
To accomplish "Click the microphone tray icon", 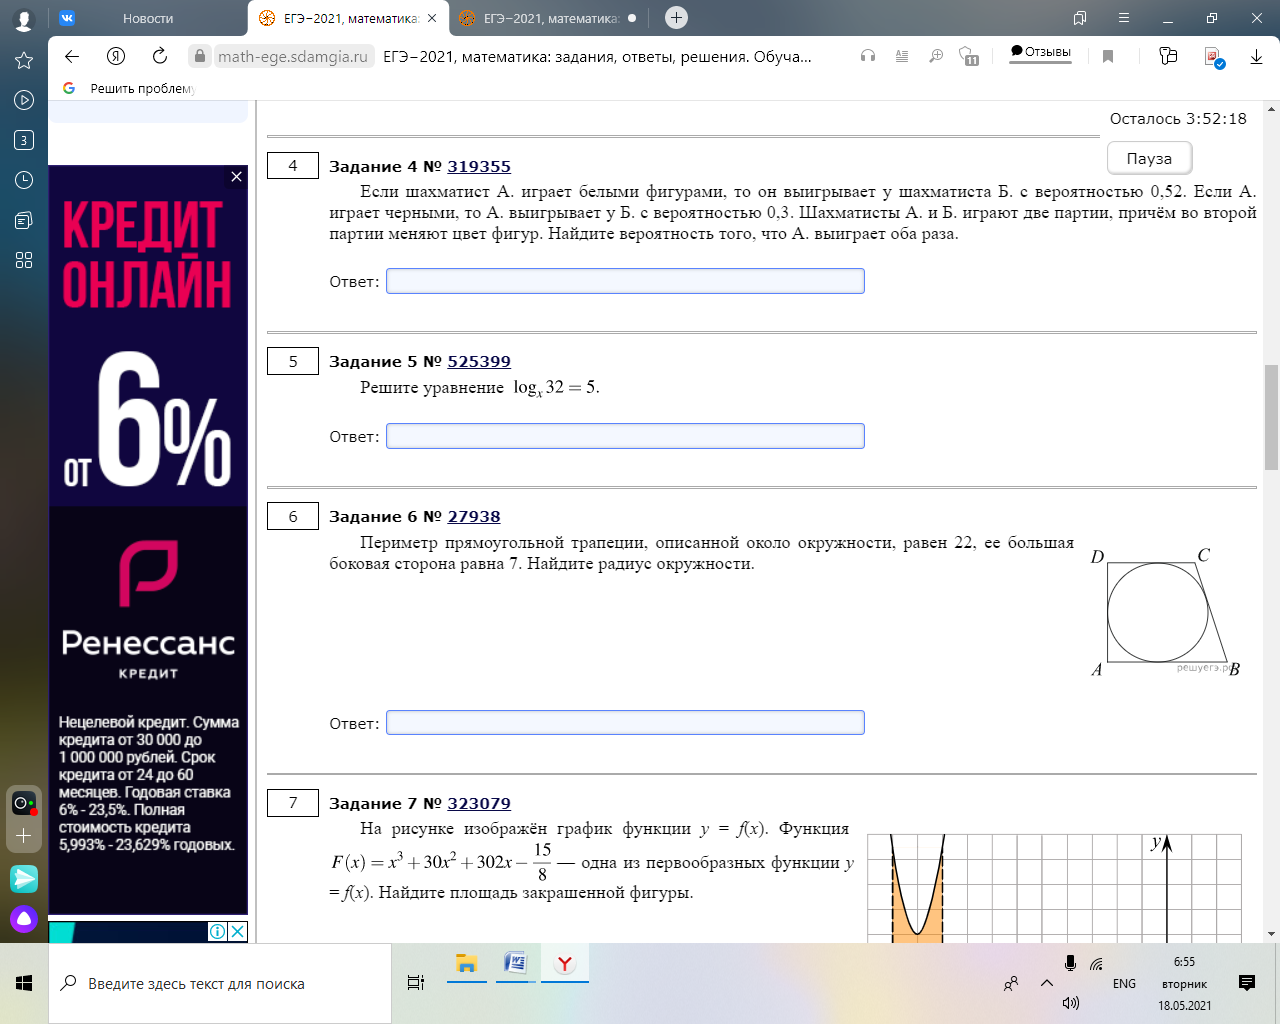I will click(1070, 963).
